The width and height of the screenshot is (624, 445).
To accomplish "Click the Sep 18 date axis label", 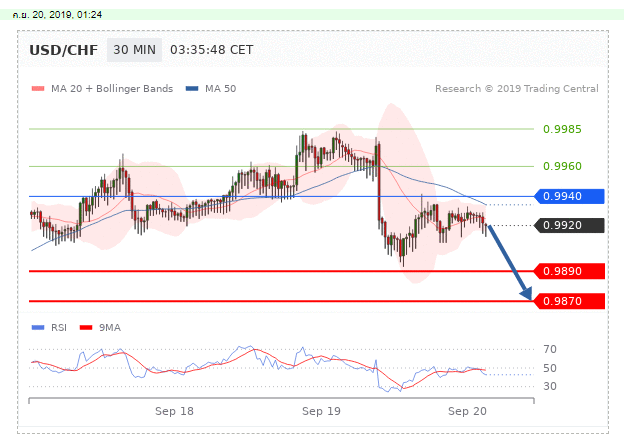I will coord(174,411).
